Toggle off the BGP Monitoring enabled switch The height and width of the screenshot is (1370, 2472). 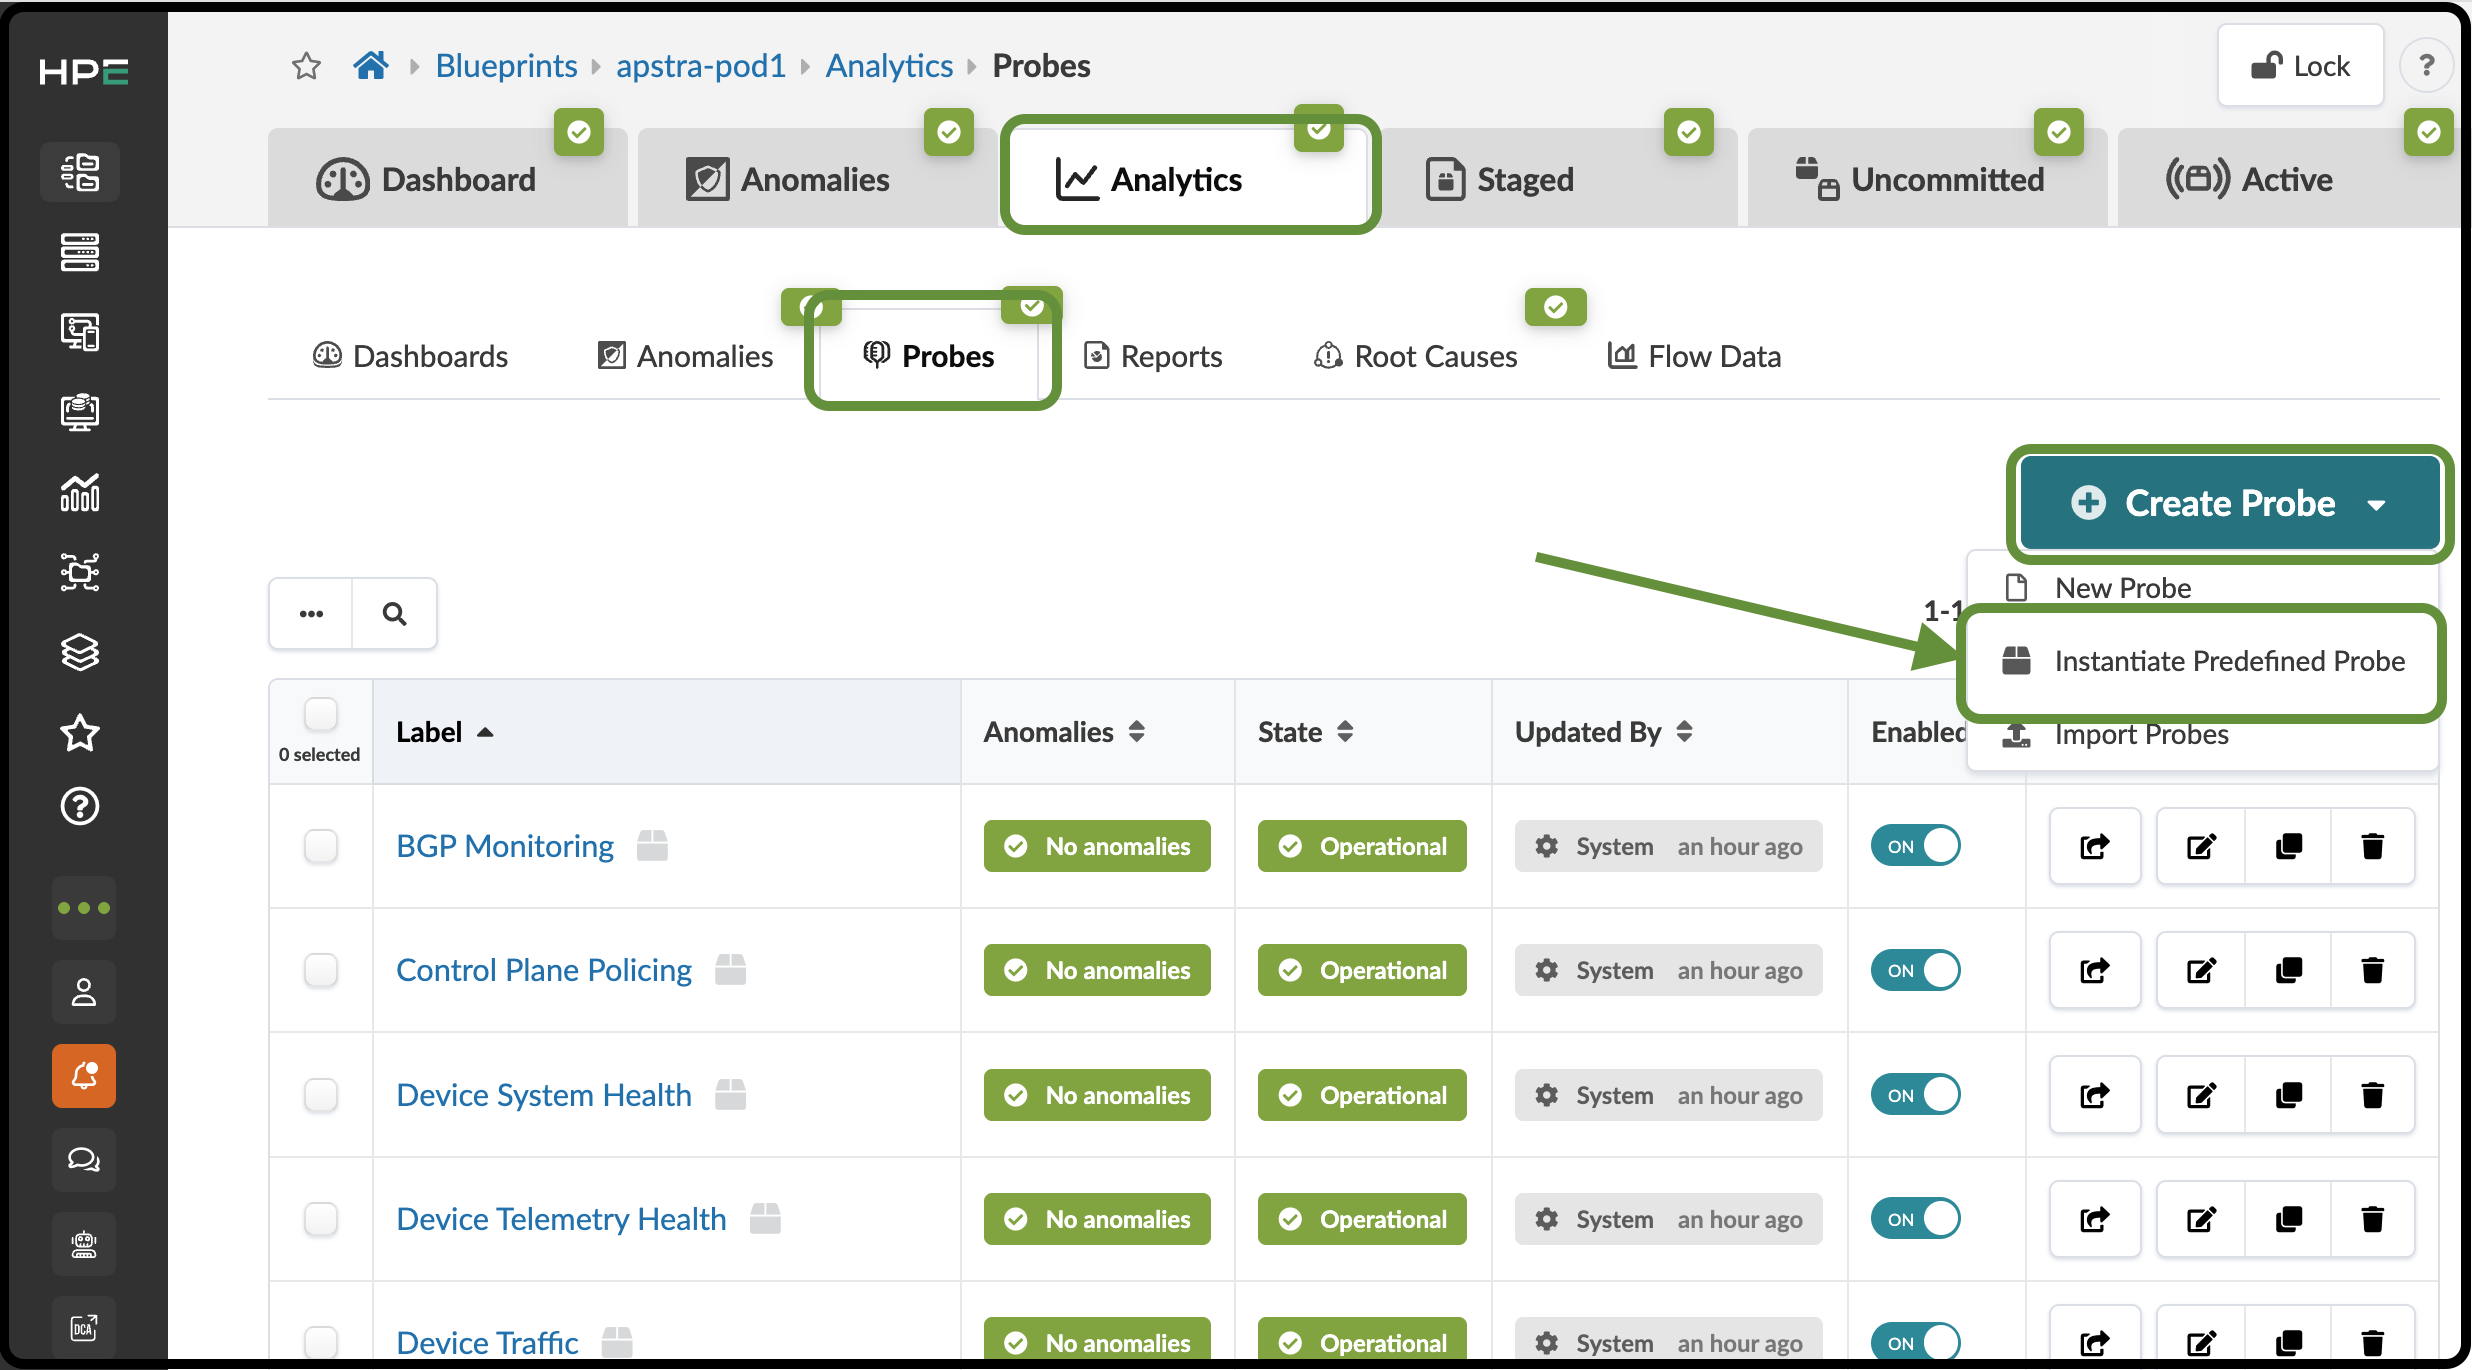pos(1916,846)
